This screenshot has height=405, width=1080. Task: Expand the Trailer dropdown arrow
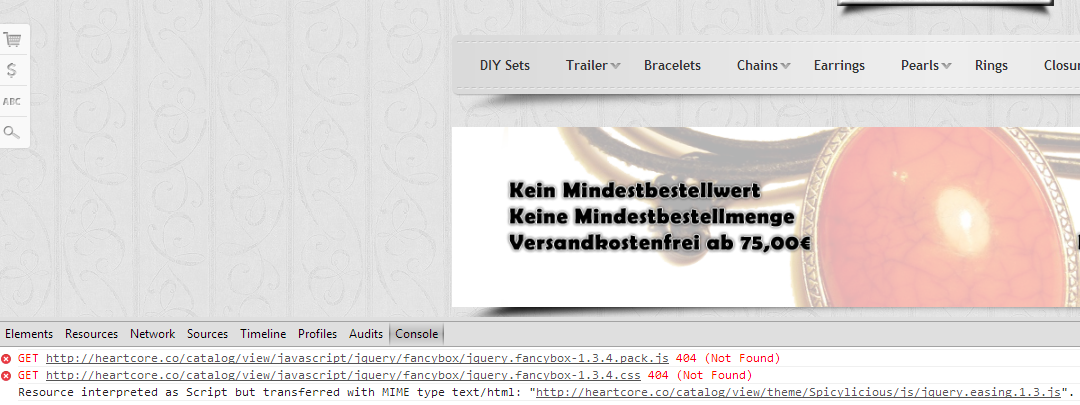(x=616, y=66)
